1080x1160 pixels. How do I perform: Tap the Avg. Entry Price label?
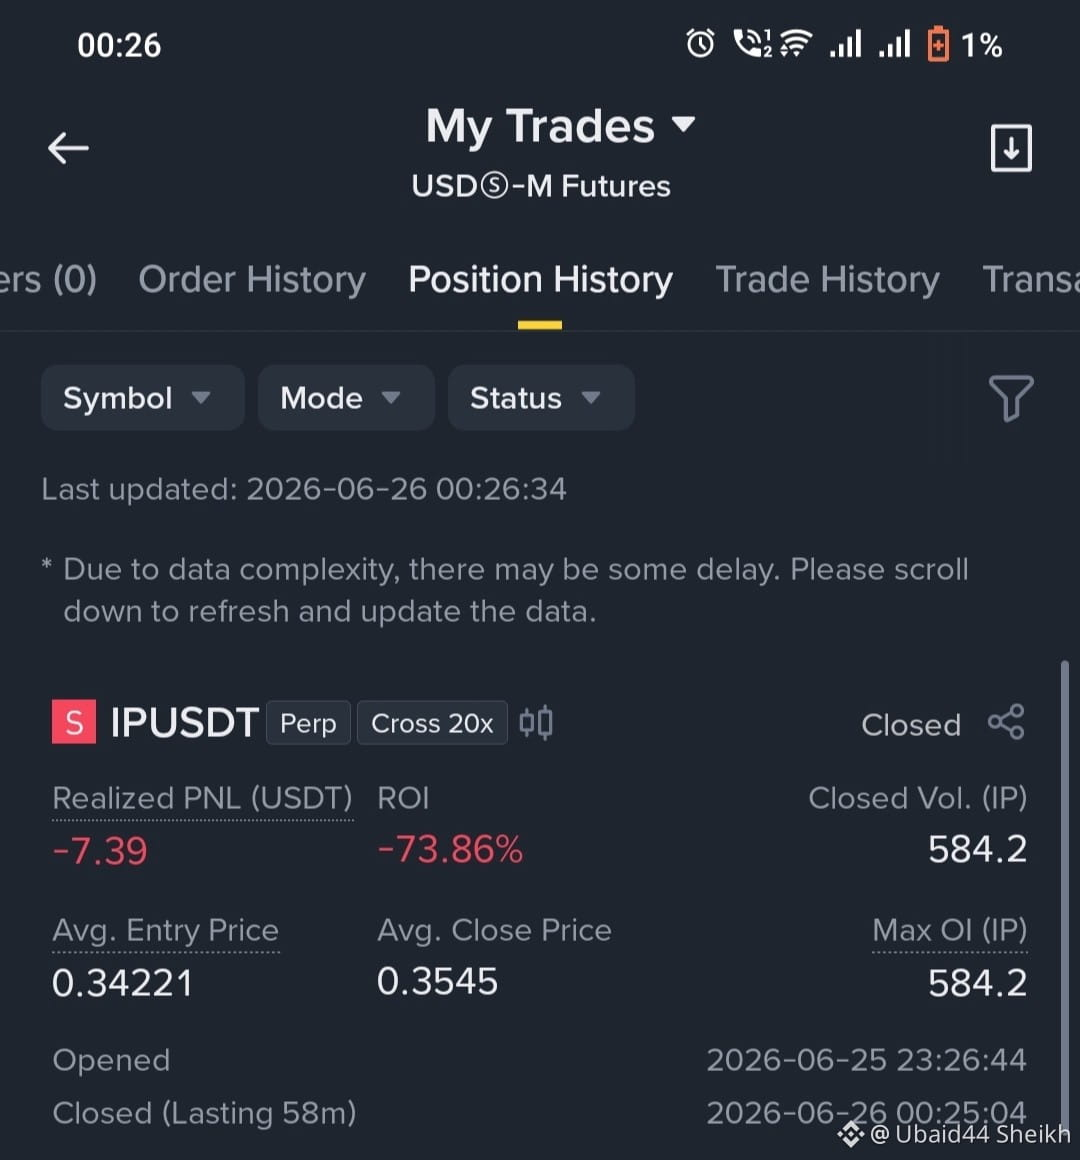click(x=166, y=931)
